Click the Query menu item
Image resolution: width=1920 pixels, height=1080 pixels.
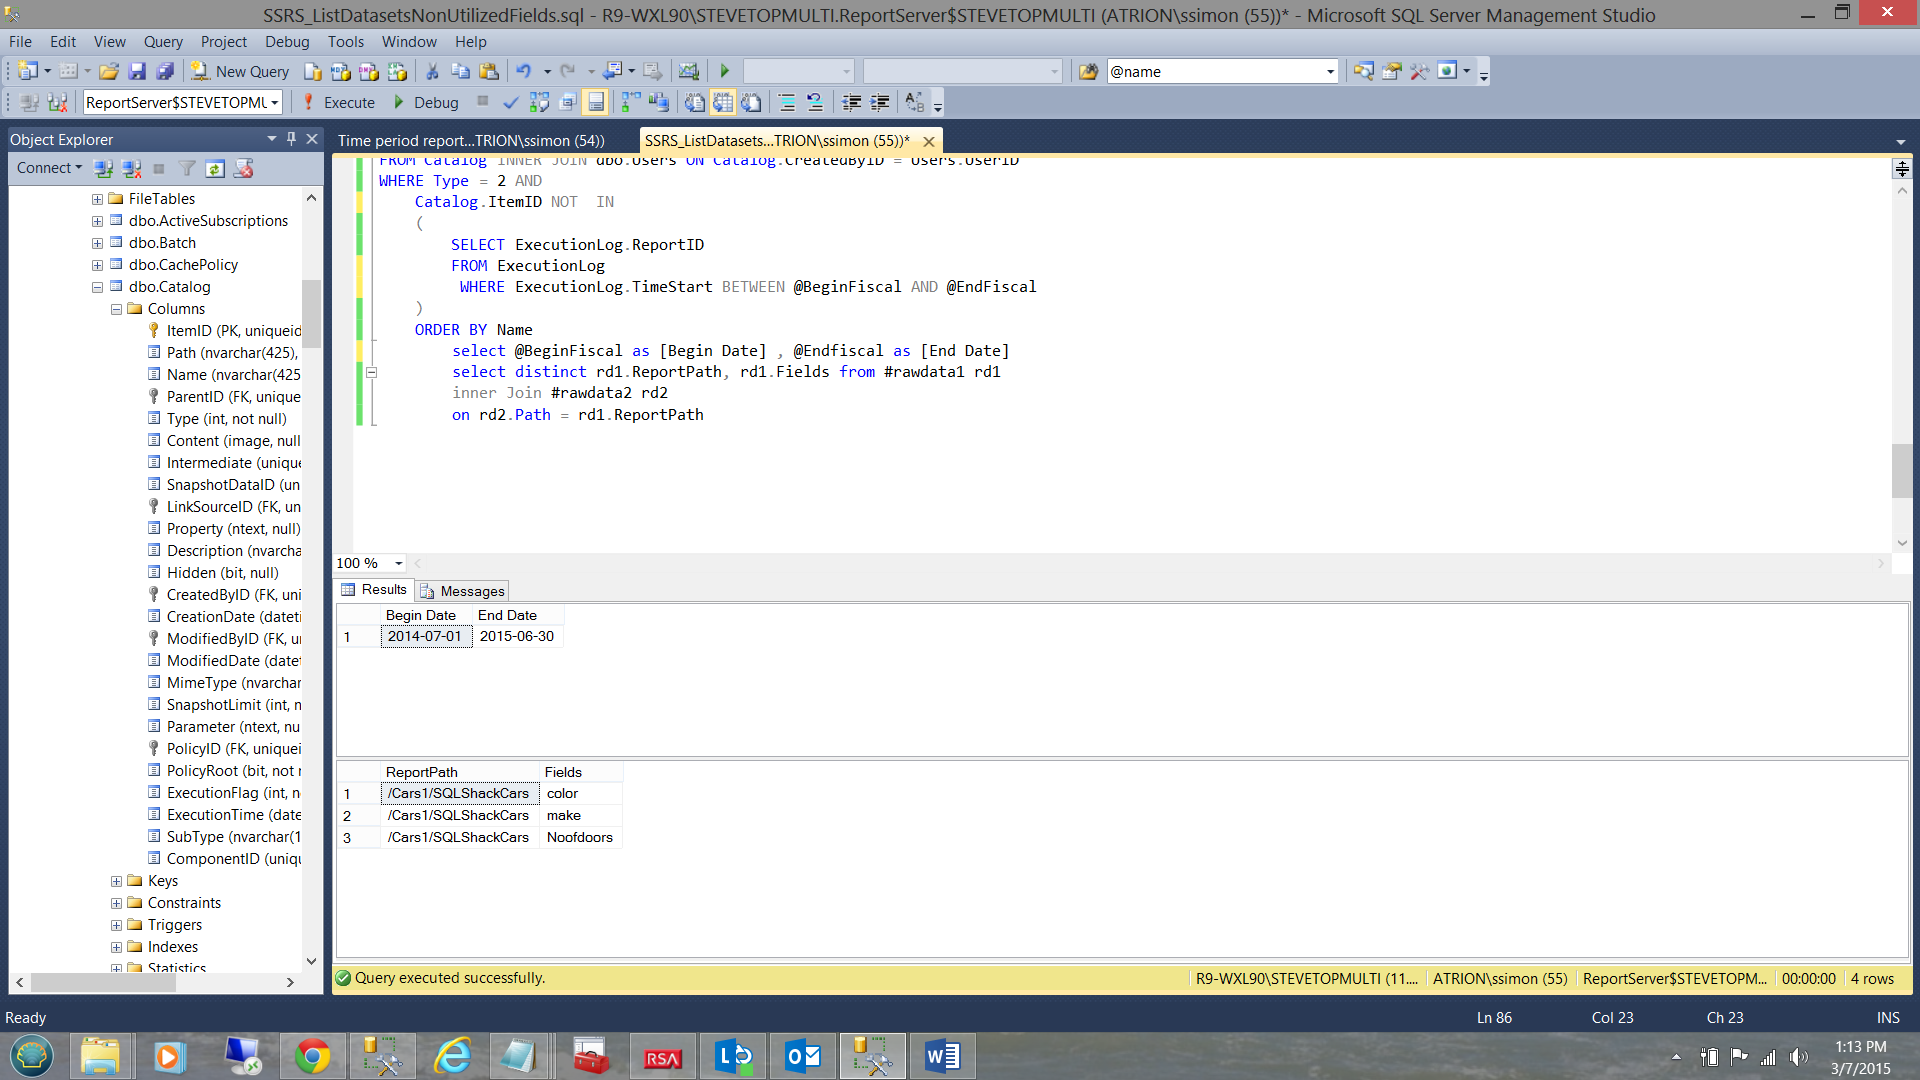[161, 41]
